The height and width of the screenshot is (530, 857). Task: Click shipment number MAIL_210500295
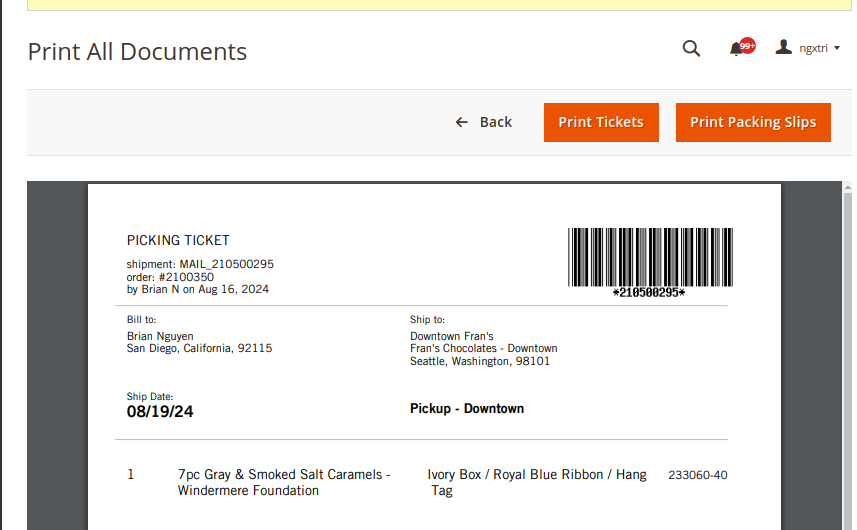point(226,264)
